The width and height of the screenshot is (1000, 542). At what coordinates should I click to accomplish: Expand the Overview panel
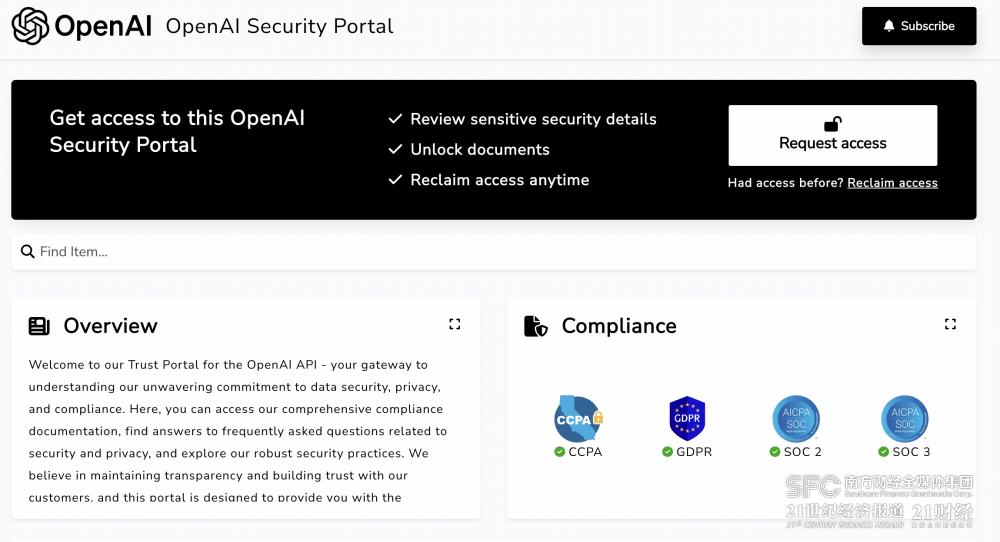coord(455,324)
